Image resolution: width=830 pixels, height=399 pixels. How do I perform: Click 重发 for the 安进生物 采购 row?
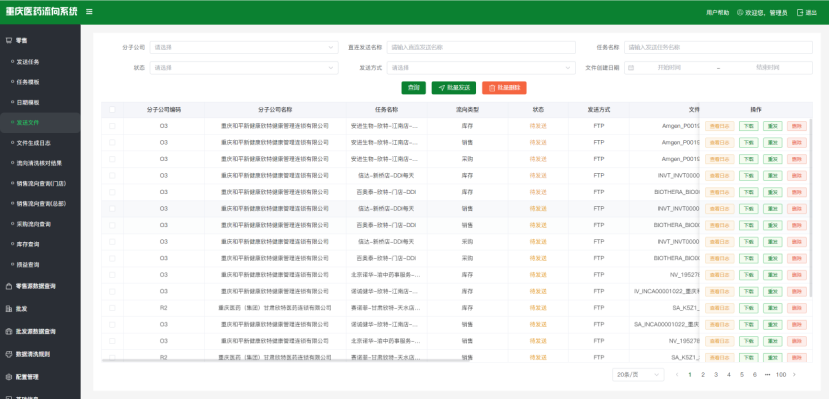tap(772, 159)
